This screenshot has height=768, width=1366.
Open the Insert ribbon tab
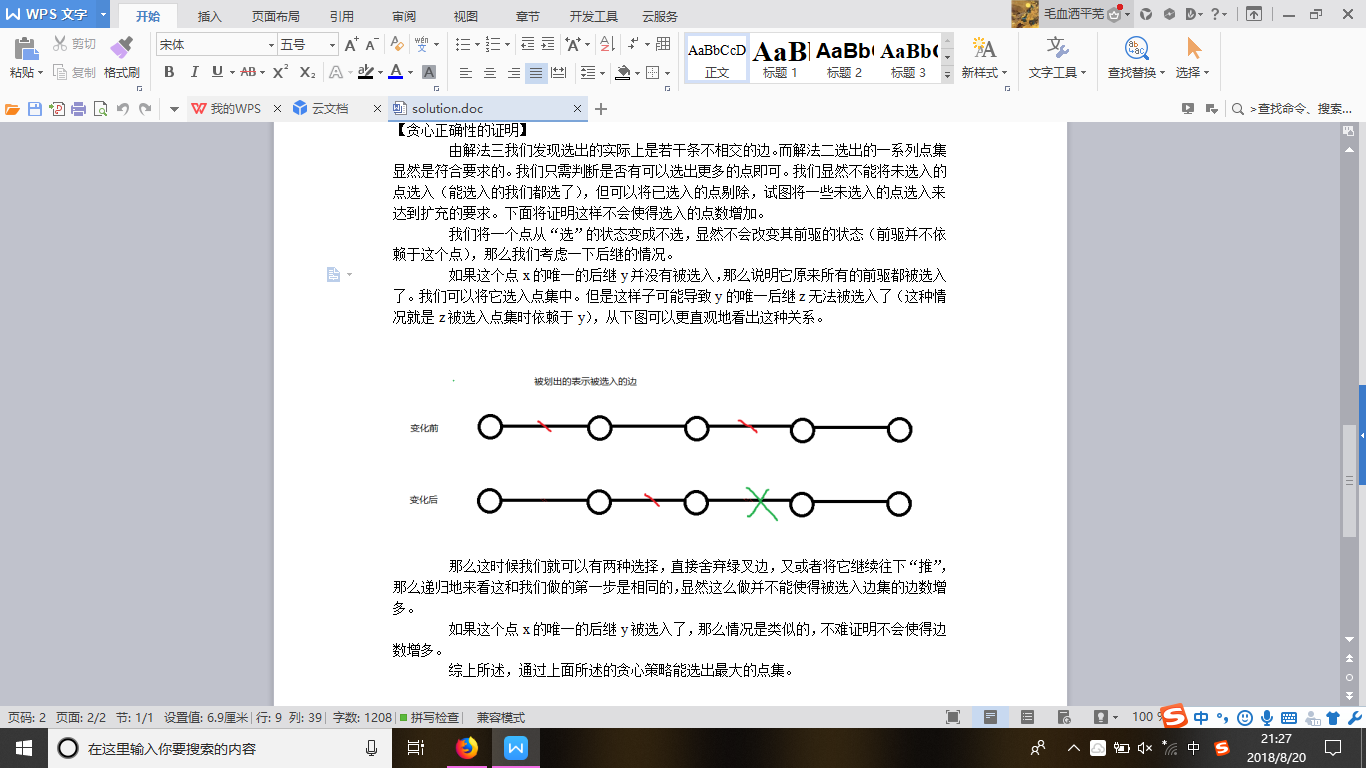pos(210,16)
